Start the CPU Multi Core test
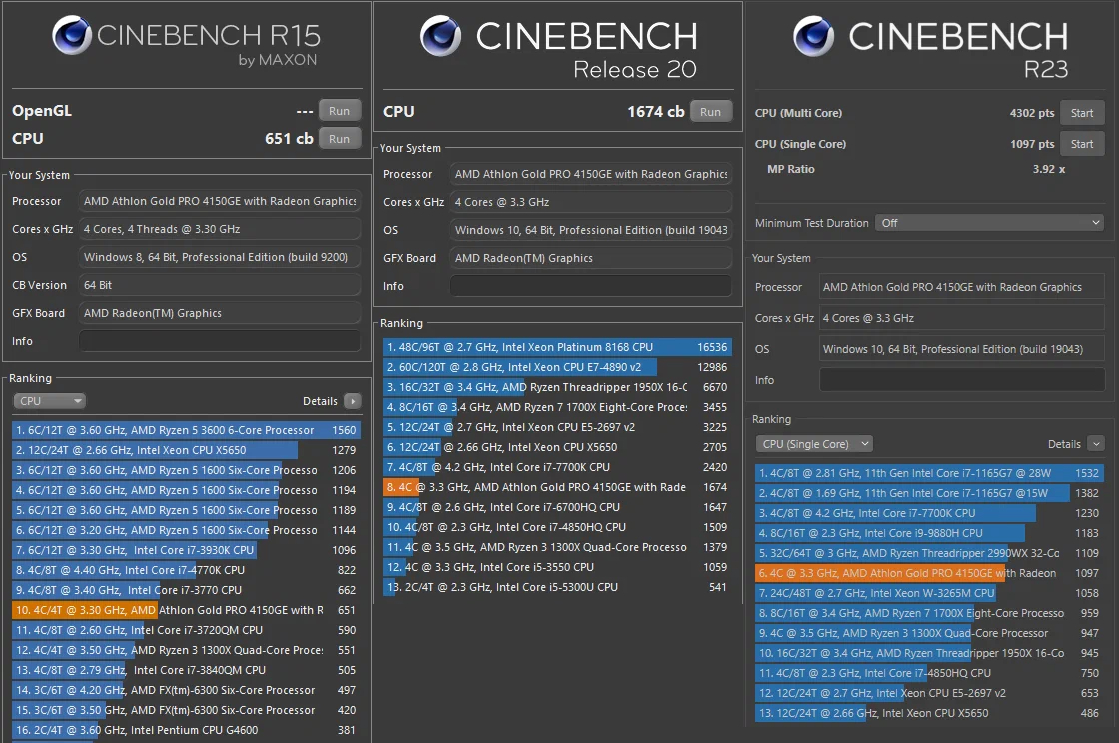This screenshot has height=743, width=1119. pyautogui.click(x=1081, y=113)
